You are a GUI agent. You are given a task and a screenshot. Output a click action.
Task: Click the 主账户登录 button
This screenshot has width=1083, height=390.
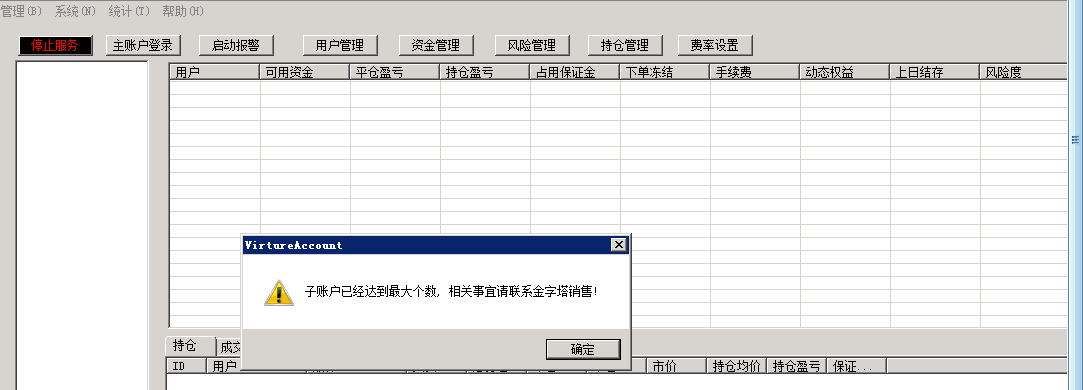[143, 46]
